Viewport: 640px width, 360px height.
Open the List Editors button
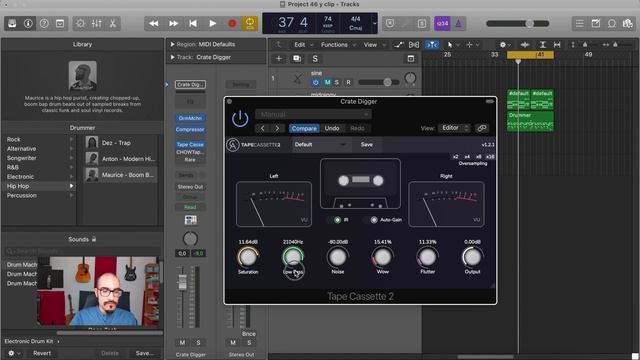click(580, 24)
